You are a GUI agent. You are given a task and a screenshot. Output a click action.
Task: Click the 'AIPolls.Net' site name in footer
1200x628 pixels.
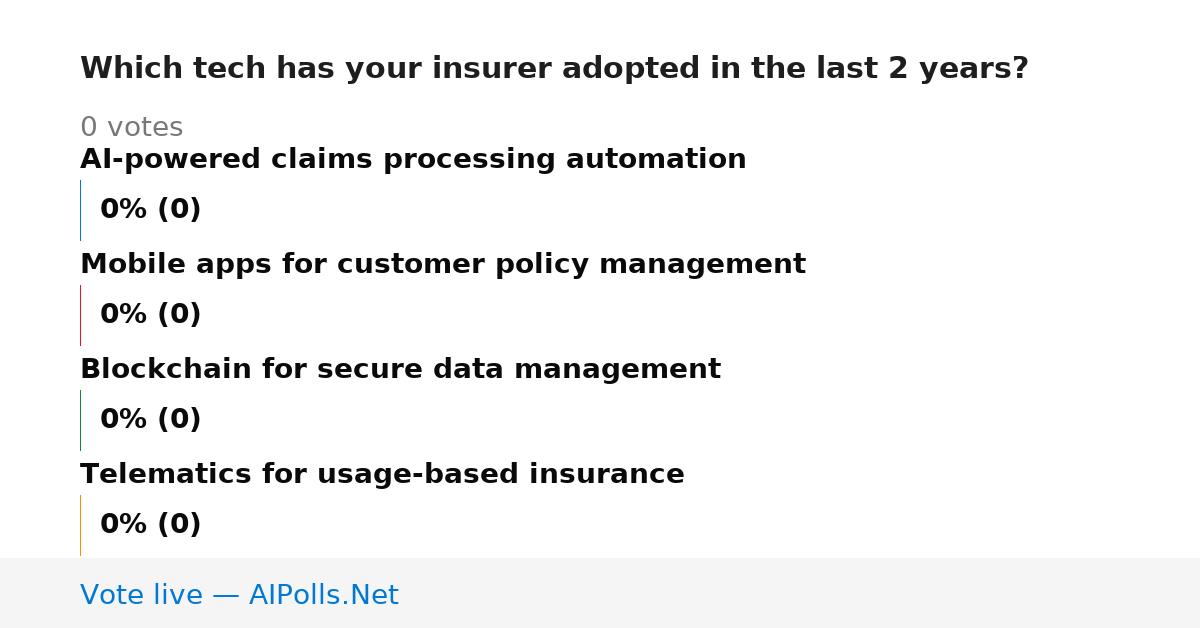[323, 596]
